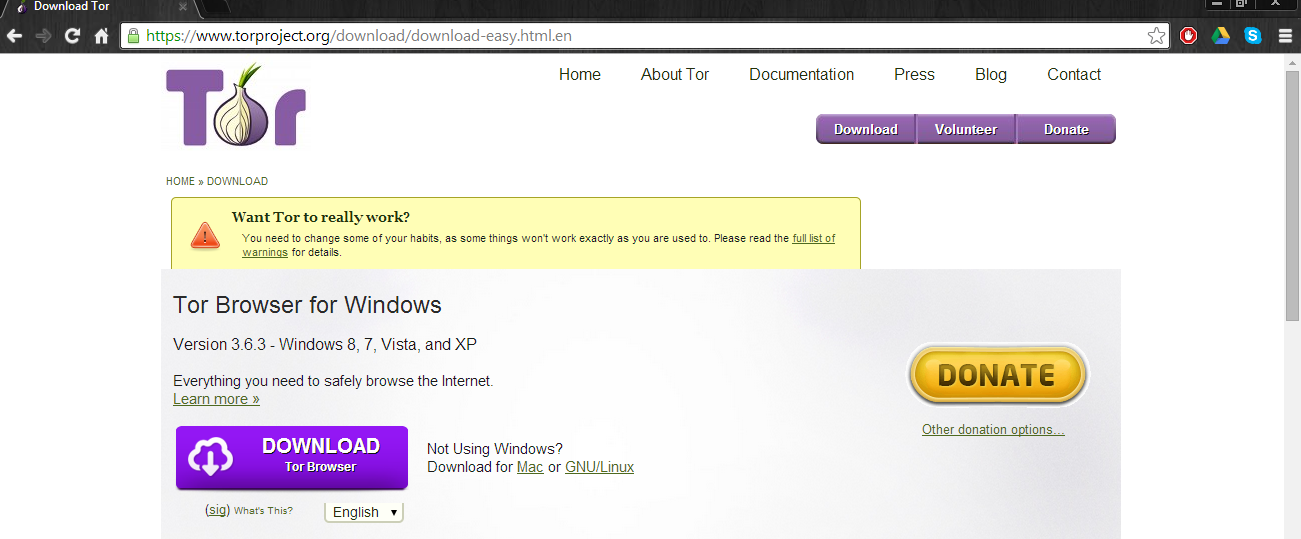Open the Google Drive extension icon

(1221, 36)
